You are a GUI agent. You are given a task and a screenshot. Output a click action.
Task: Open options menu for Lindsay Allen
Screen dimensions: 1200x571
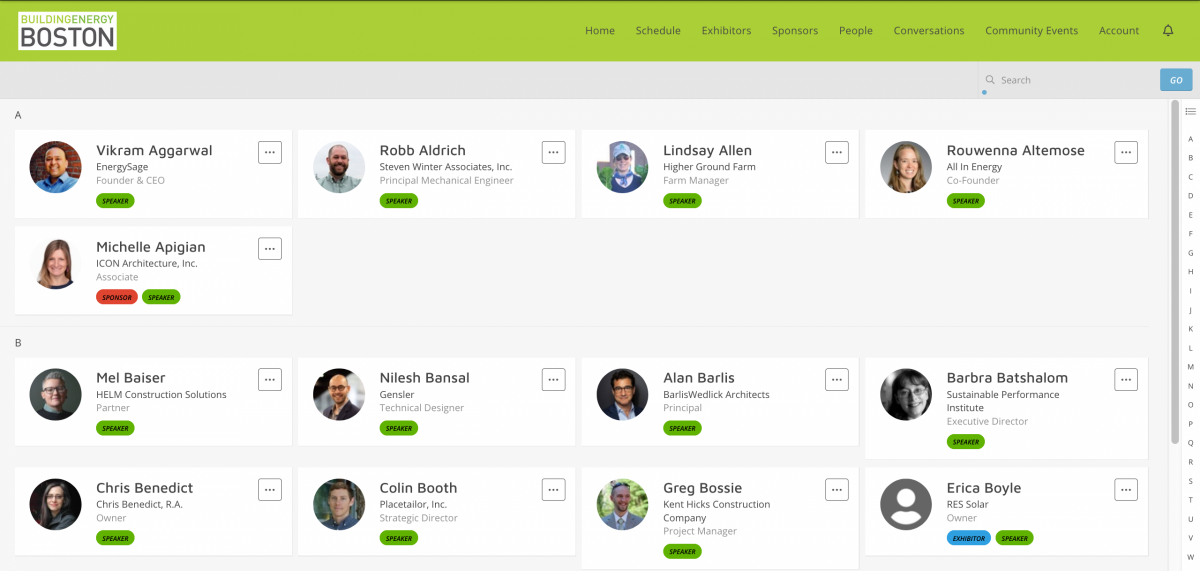pos(837,152)
